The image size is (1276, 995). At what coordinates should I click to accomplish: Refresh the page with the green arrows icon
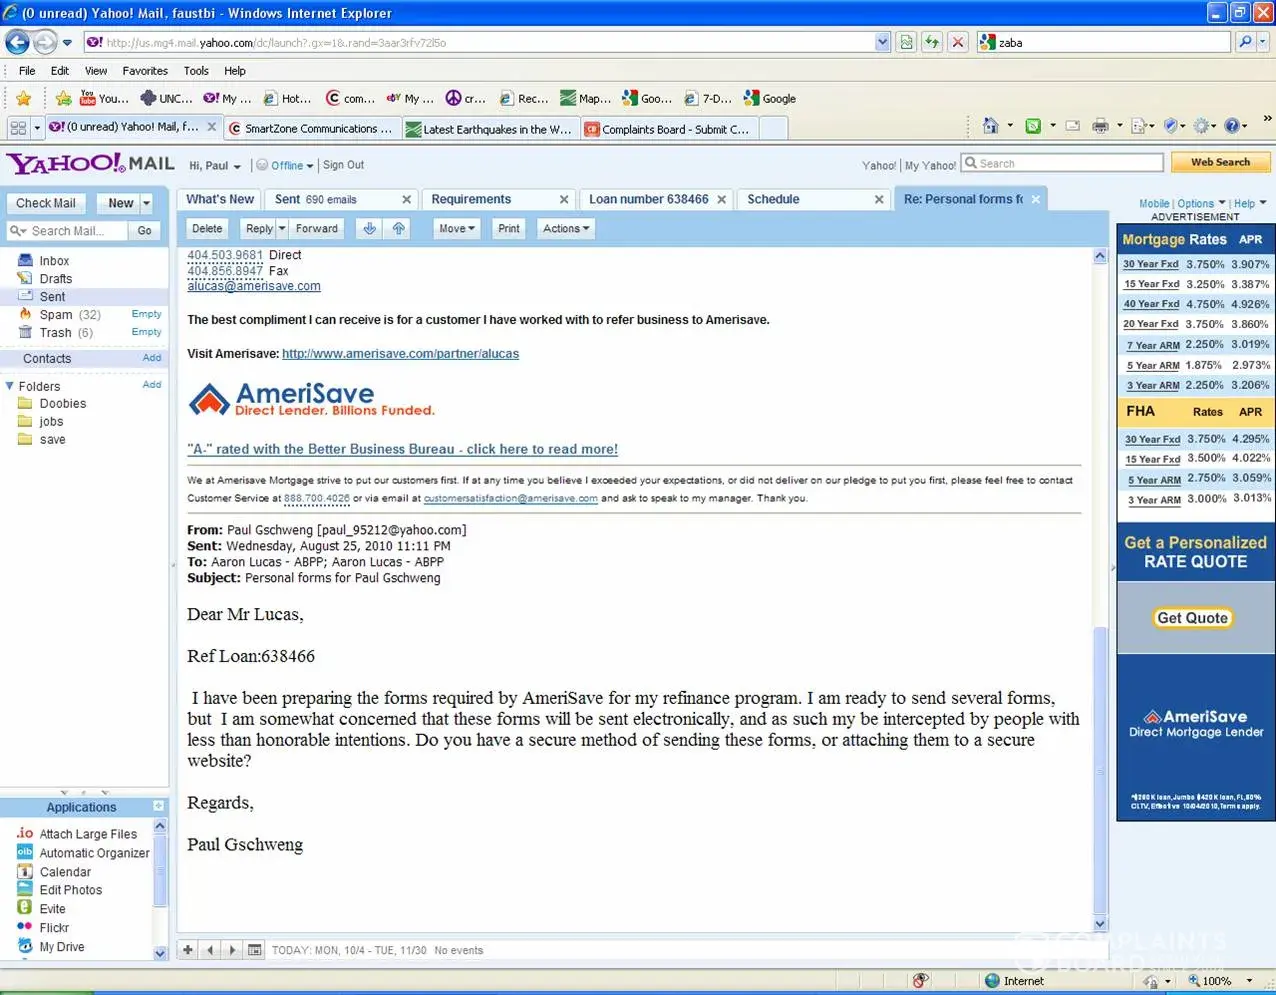932,42
